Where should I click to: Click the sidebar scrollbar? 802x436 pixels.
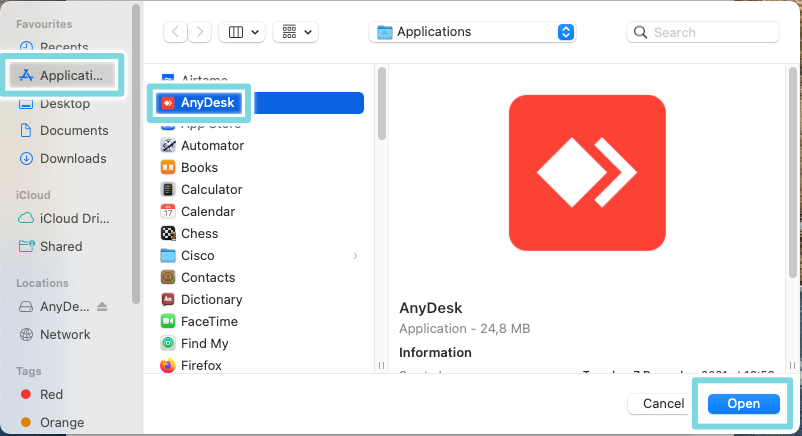[x=136, y=154]
